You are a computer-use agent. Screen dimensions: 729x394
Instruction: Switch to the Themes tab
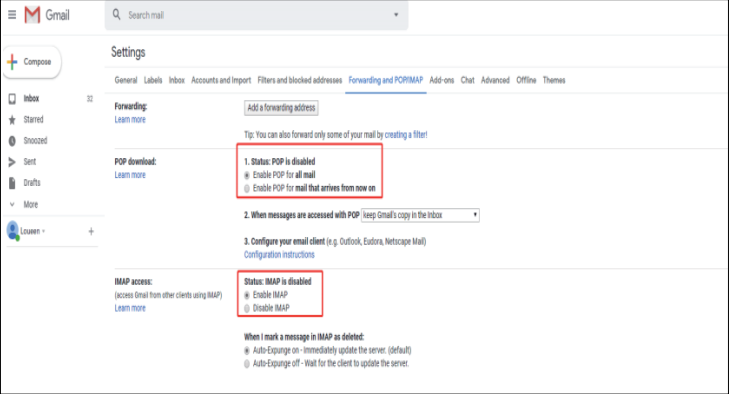pos(554,80)
